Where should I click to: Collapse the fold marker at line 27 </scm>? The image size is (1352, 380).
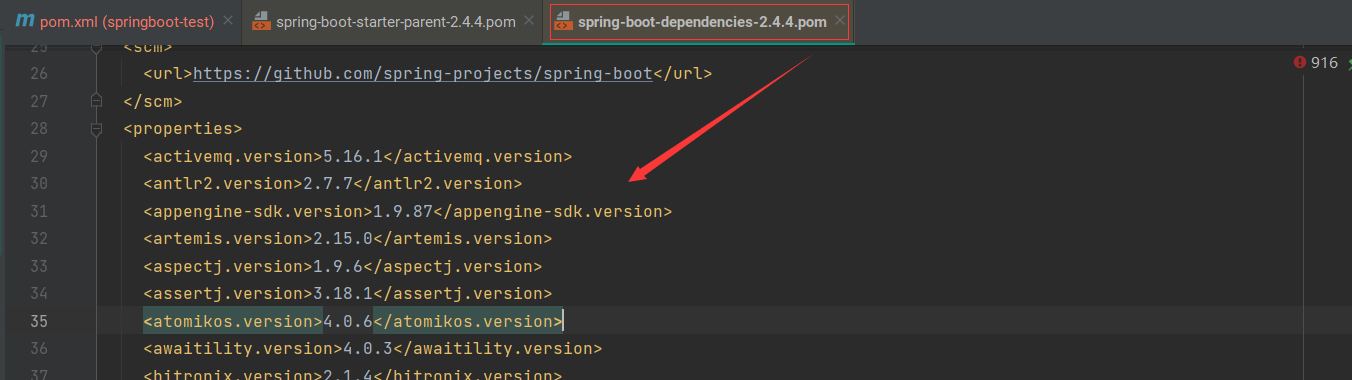tap(96, 101)
